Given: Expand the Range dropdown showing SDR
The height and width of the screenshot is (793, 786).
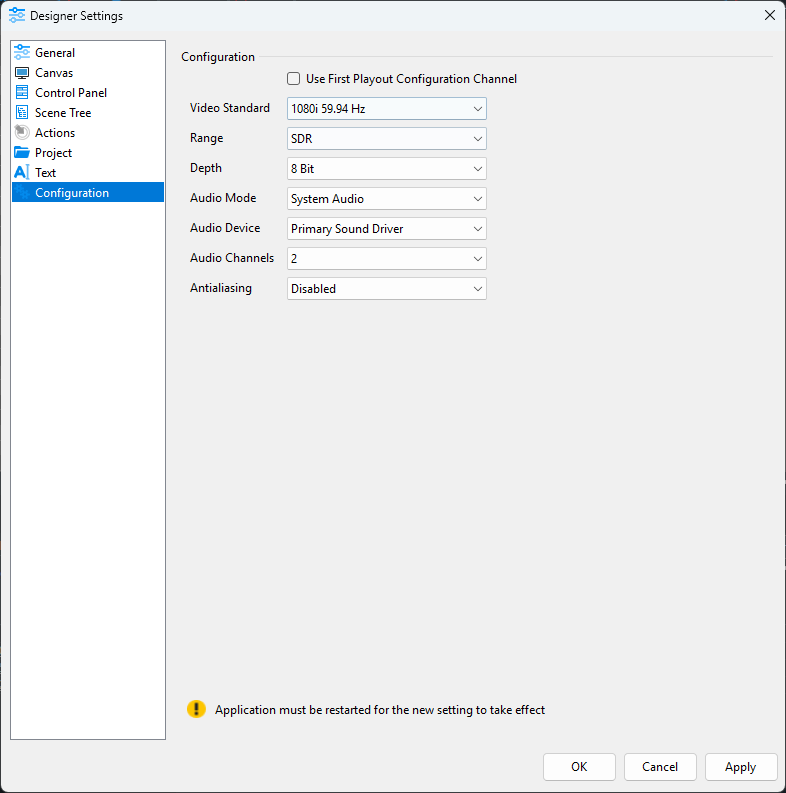Looking at the screenshot, I should click(x=386, y=138).
